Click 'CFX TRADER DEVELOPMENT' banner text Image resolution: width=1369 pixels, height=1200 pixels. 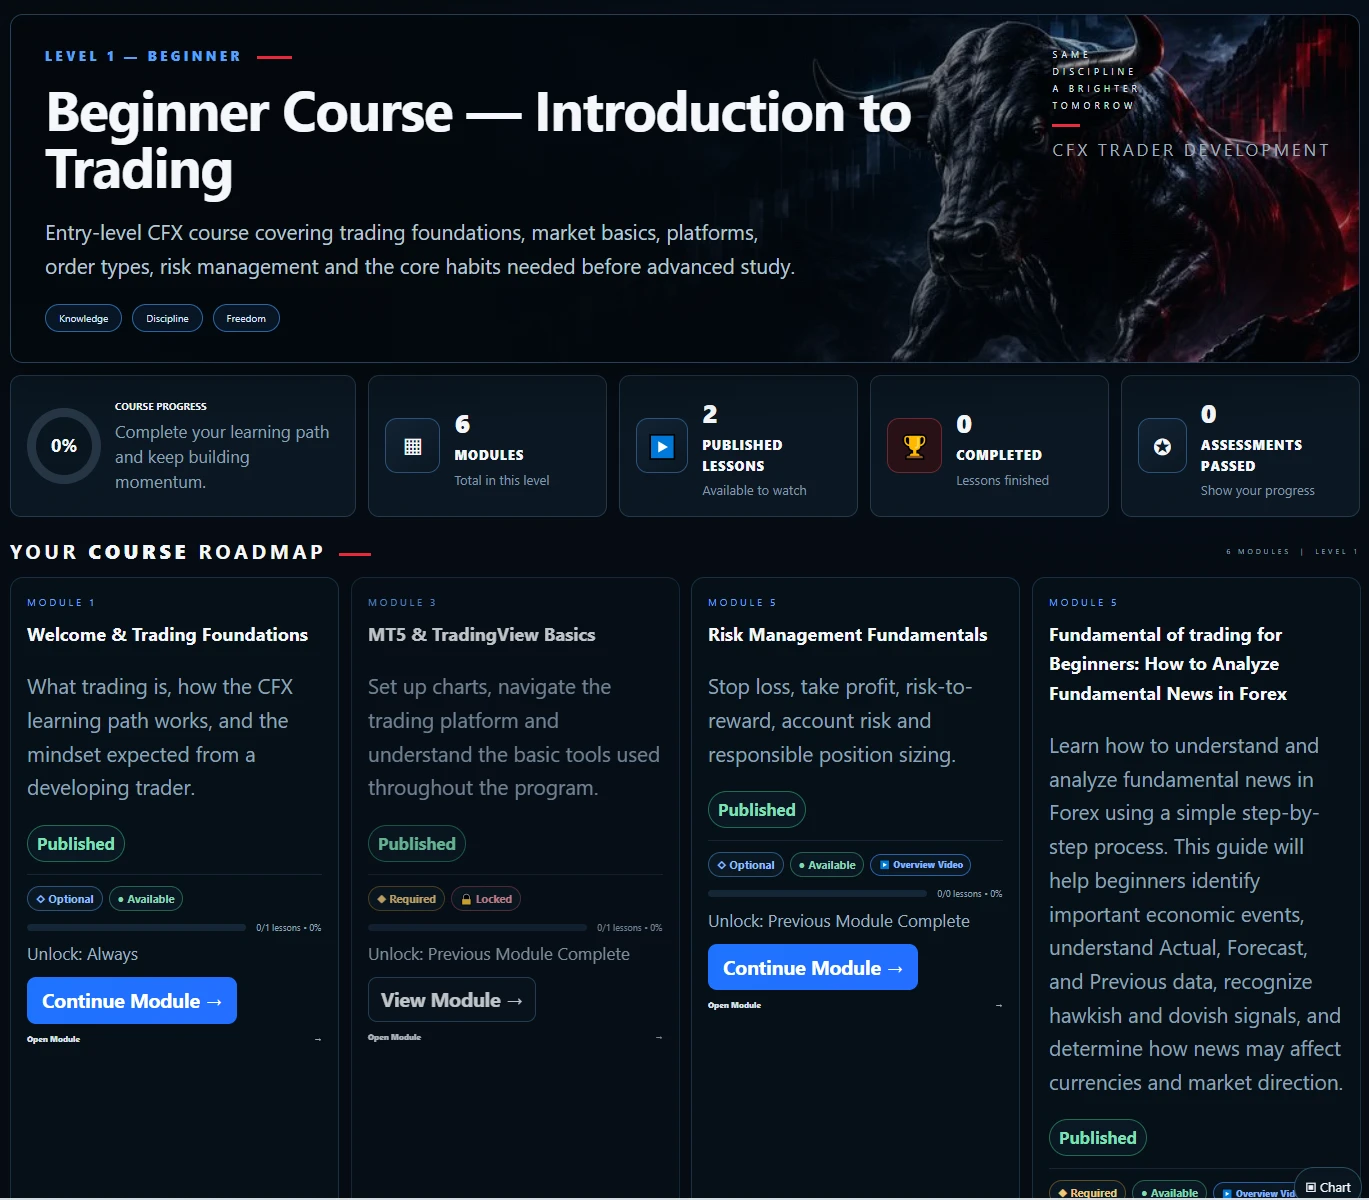1191,150
